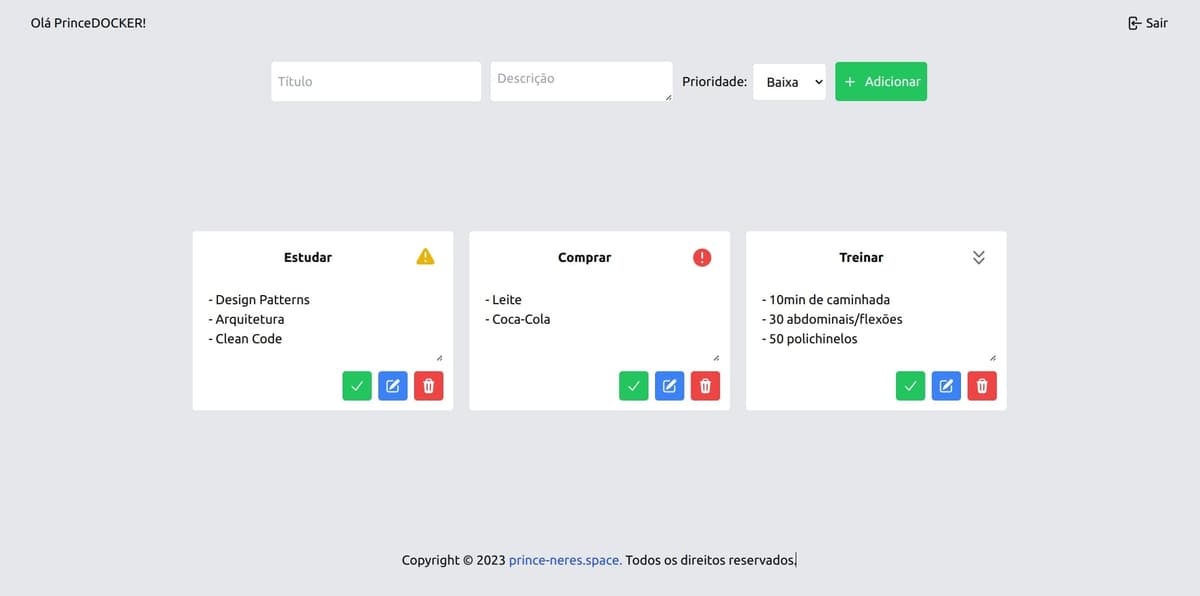This screenshot has height=596, width=1200.
Task: Remove the Comprar task with trash icon
Action: 705,386
